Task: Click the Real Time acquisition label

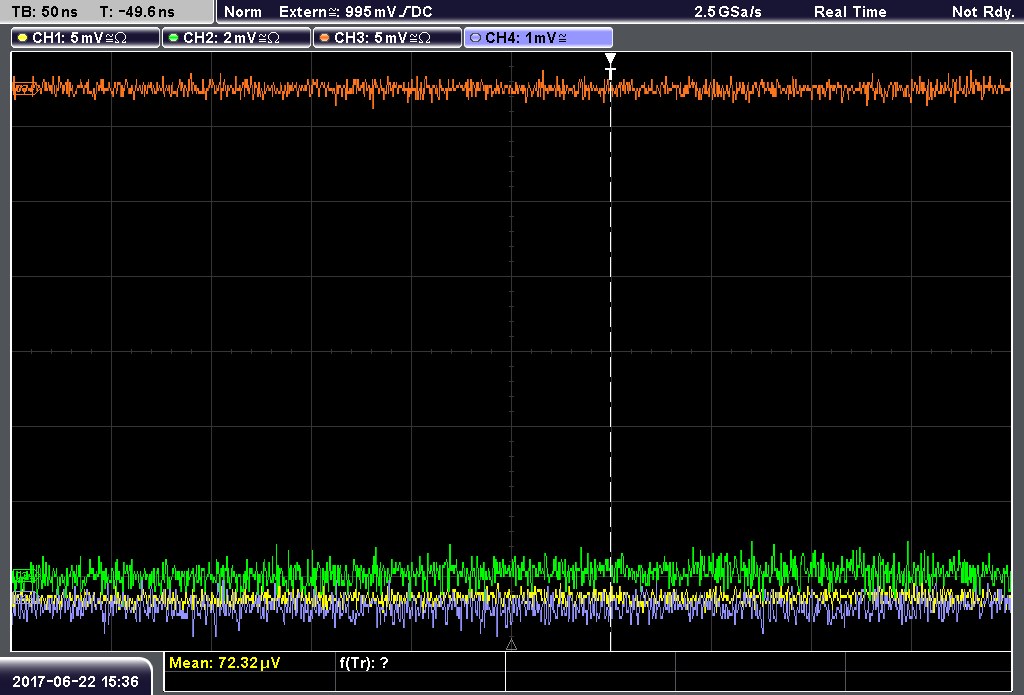Action: coord(850,12)
